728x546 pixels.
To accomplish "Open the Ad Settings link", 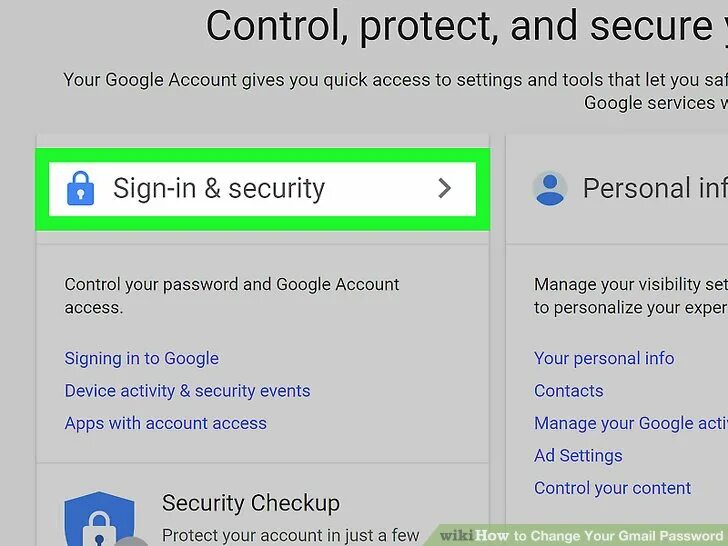I will point(578,456).
